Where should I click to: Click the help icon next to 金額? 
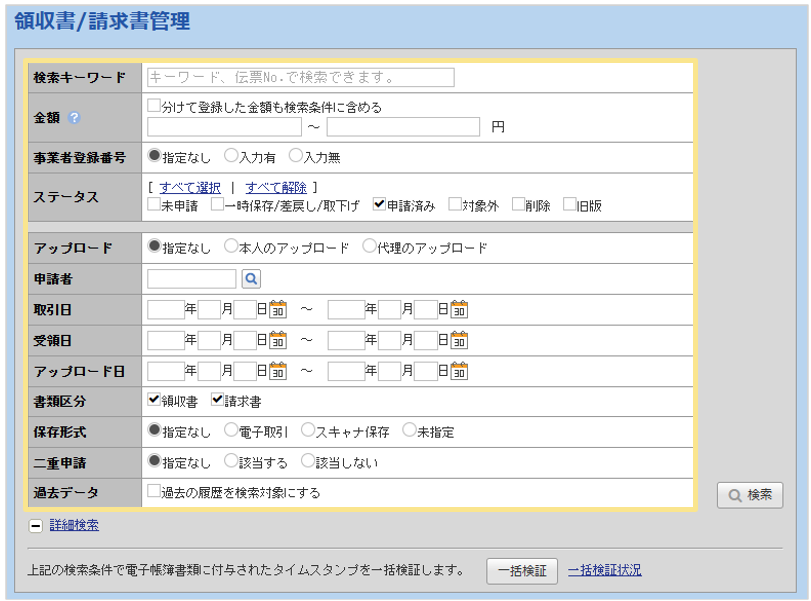click(x=74, y=118)
